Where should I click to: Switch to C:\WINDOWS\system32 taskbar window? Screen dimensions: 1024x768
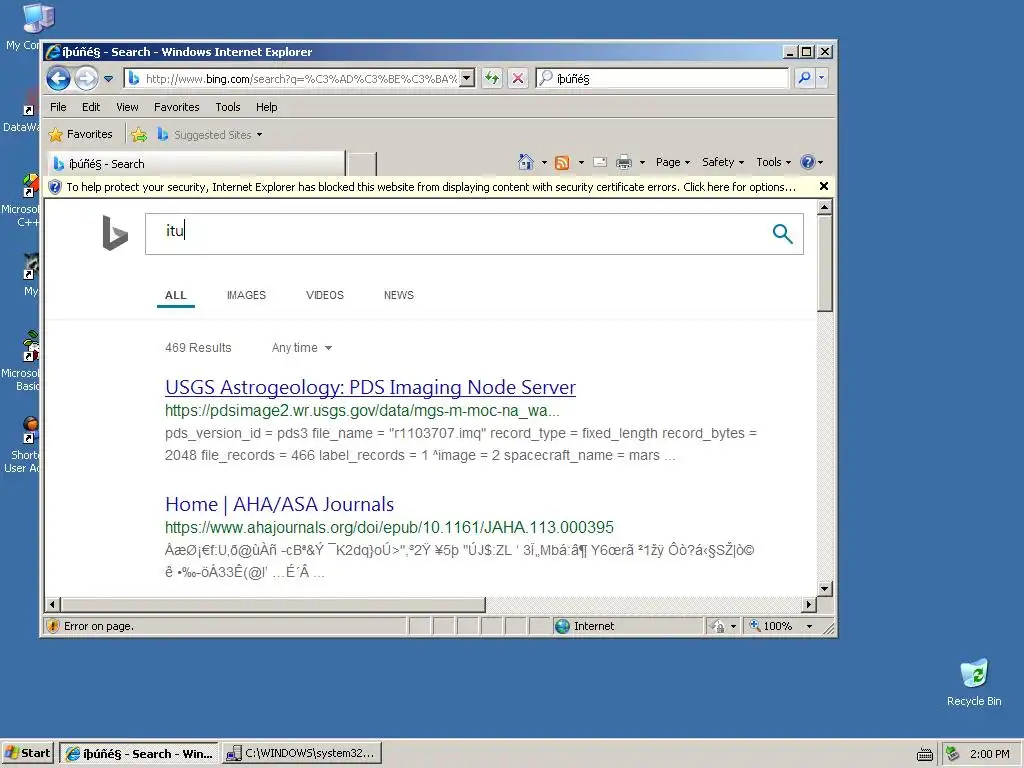[301, 753]
